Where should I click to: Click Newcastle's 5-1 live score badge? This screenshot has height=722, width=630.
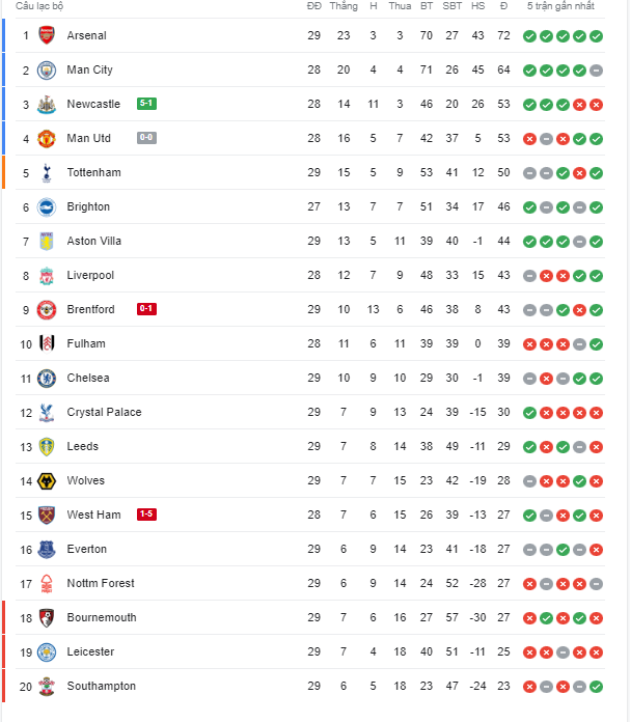tap(147, 104)
